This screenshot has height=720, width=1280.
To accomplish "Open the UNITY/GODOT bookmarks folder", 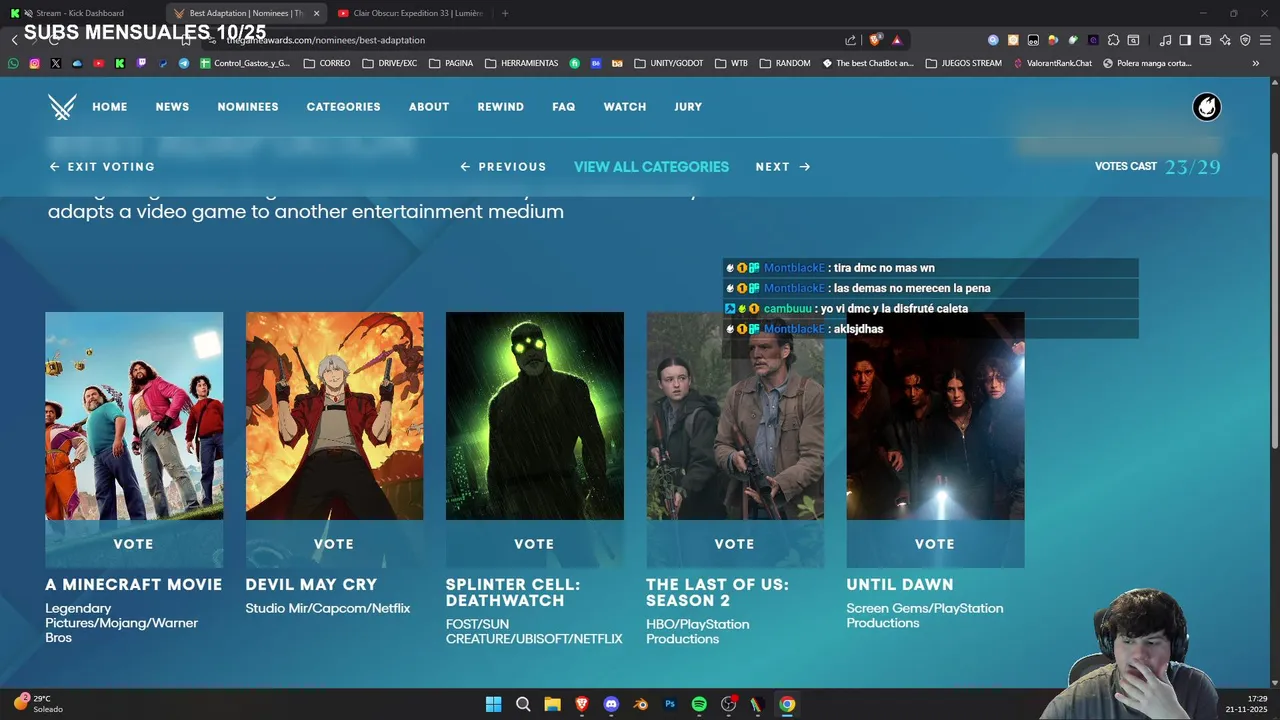I will pyautogui.click(x=669, y=63).
